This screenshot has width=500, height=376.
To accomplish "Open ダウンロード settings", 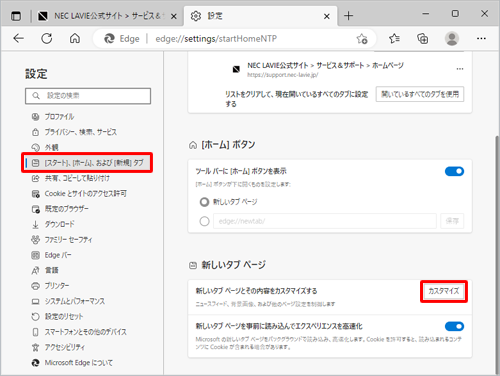I will point(53,224).
